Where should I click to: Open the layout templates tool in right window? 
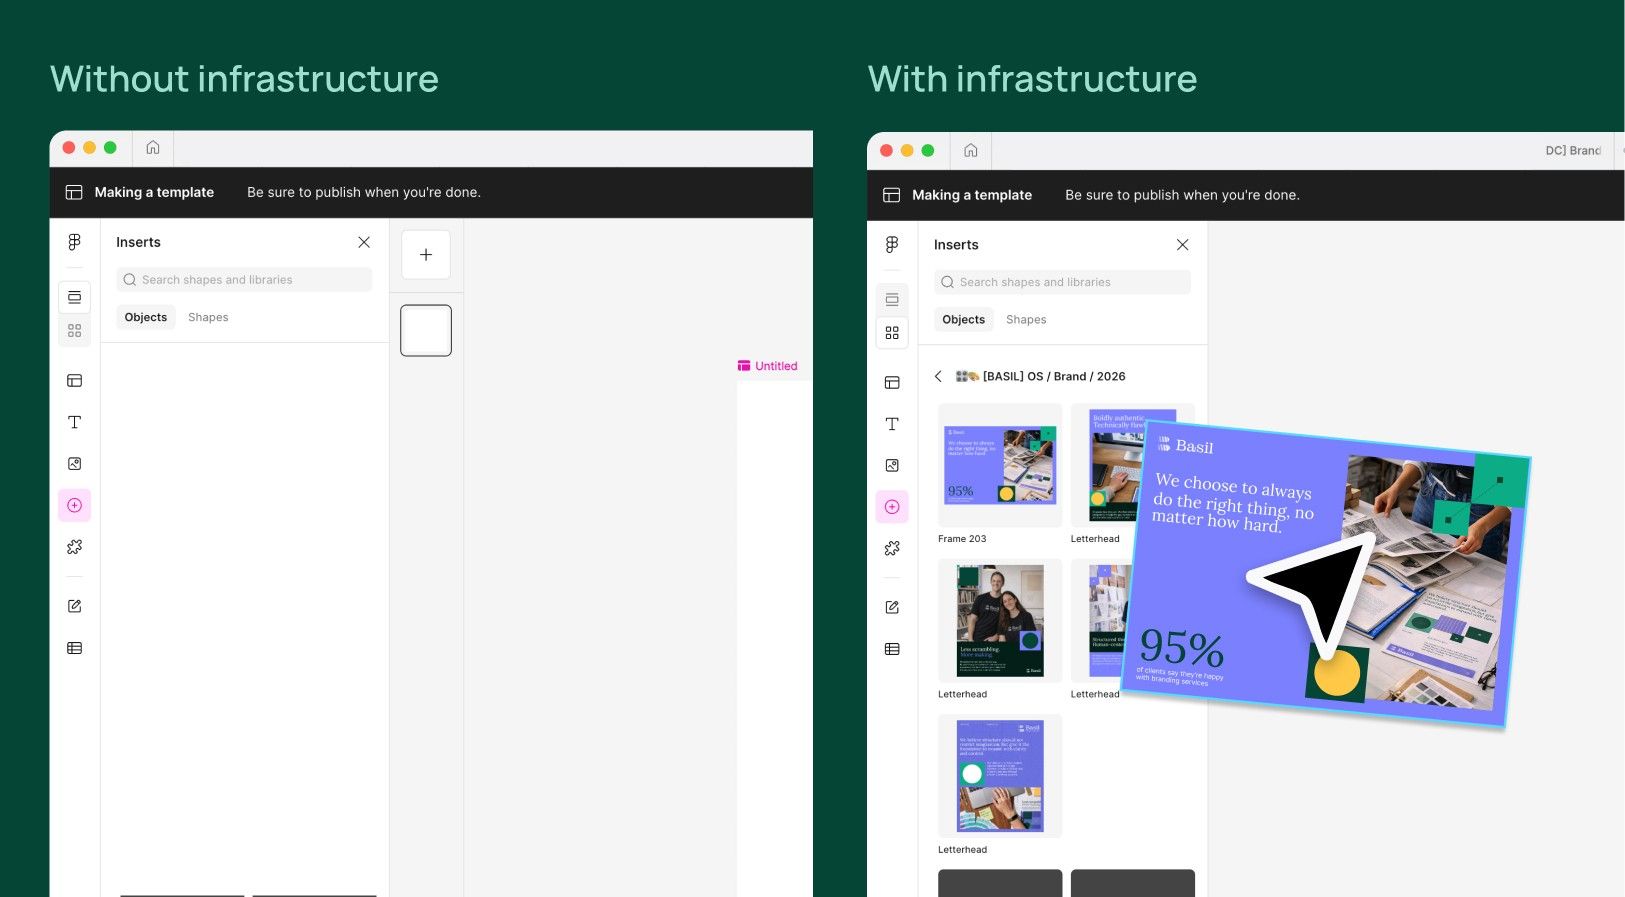point(892,383)
